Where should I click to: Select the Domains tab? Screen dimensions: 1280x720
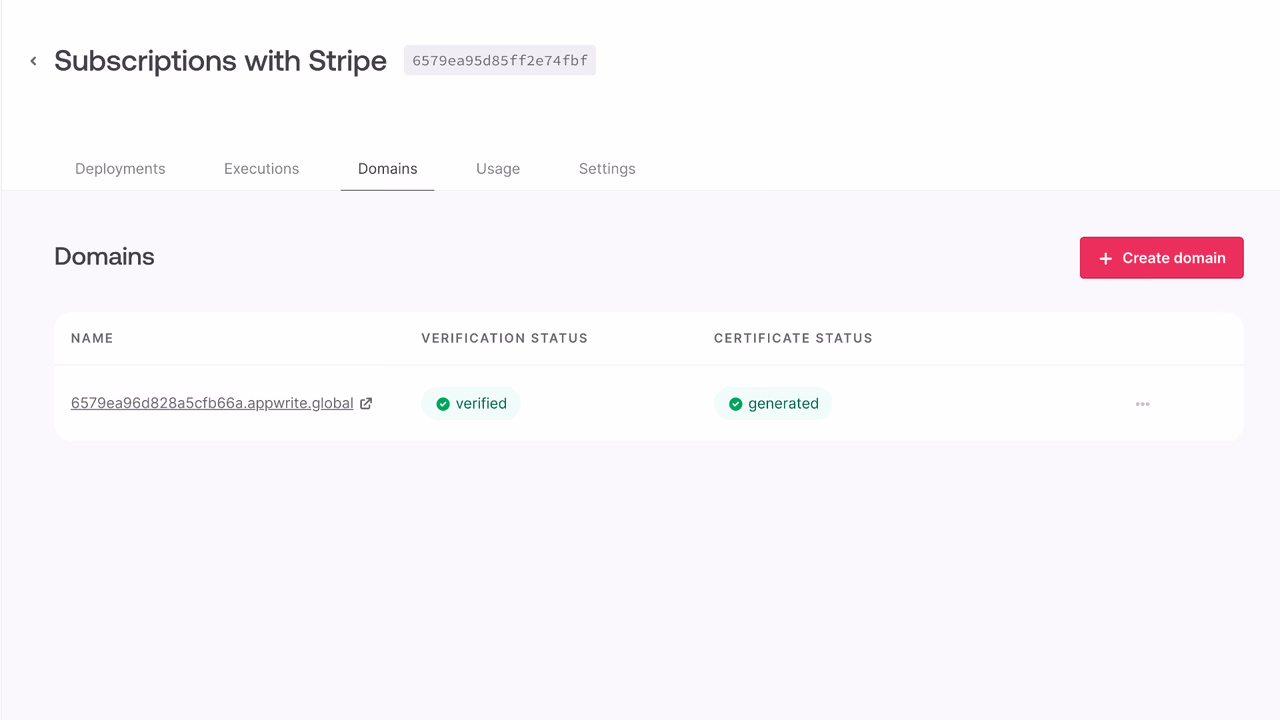(x=388, y=169)
